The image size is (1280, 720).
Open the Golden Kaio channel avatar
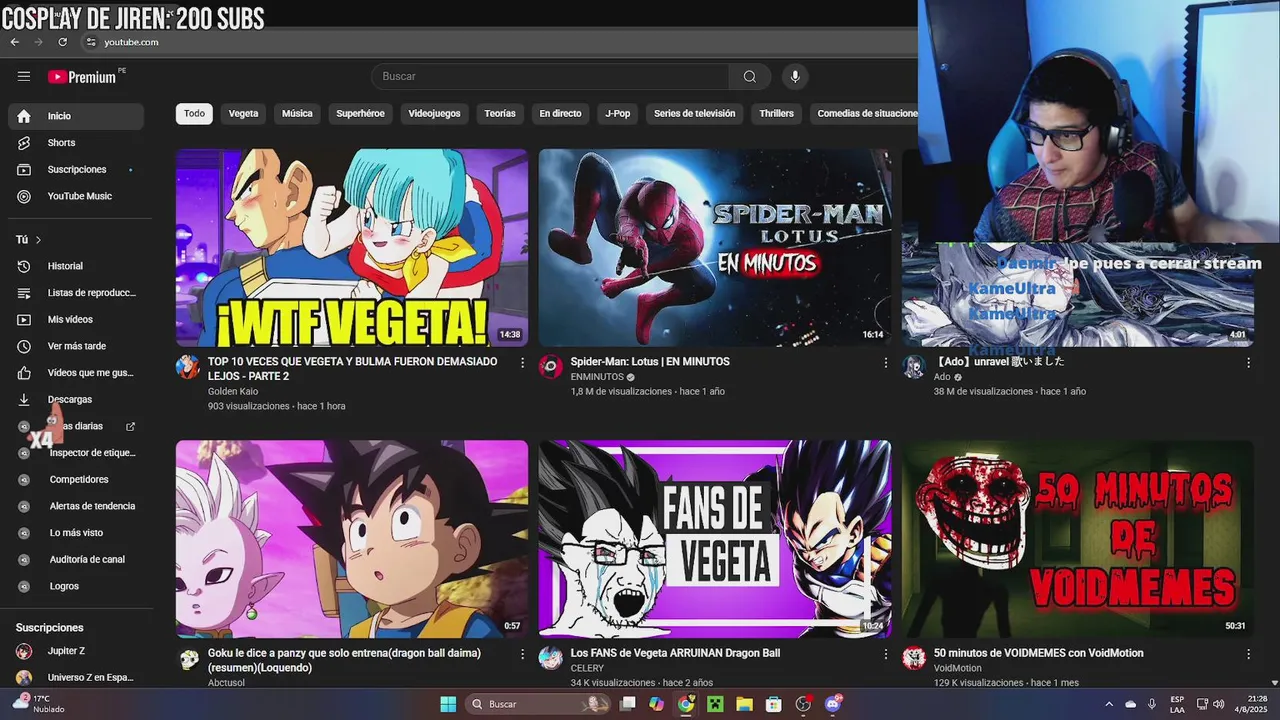[x=188, y=366]
